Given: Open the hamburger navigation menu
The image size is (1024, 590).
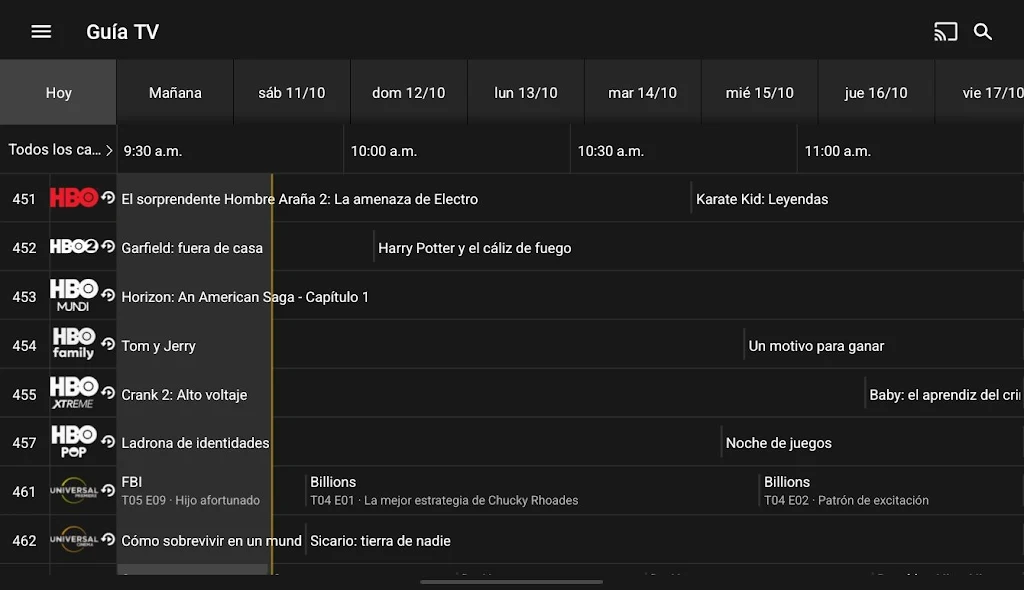Looking at the screenshot, I should (41, 32).
